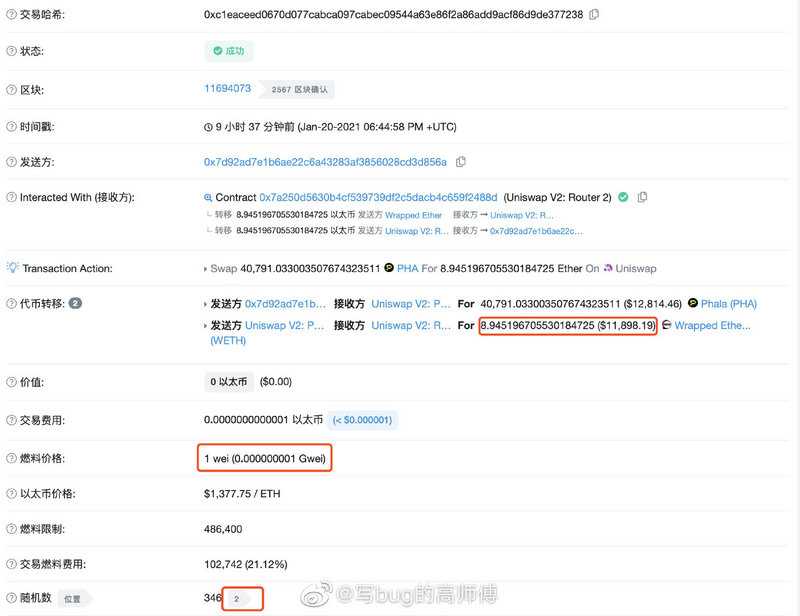Image resolution: width=800 pixels, height=616 pixels.
Task: Click help icon beside 交易哈希 label
Action: pyautogui.click(x=11, y=15)
